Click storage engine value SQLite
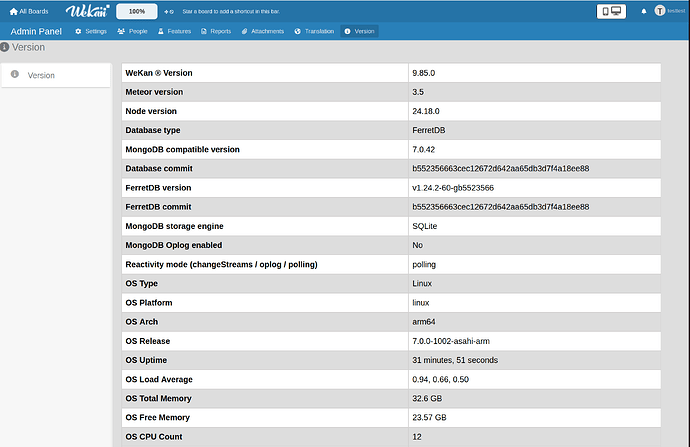The image size is (690, 447). [x=425, y=226]
